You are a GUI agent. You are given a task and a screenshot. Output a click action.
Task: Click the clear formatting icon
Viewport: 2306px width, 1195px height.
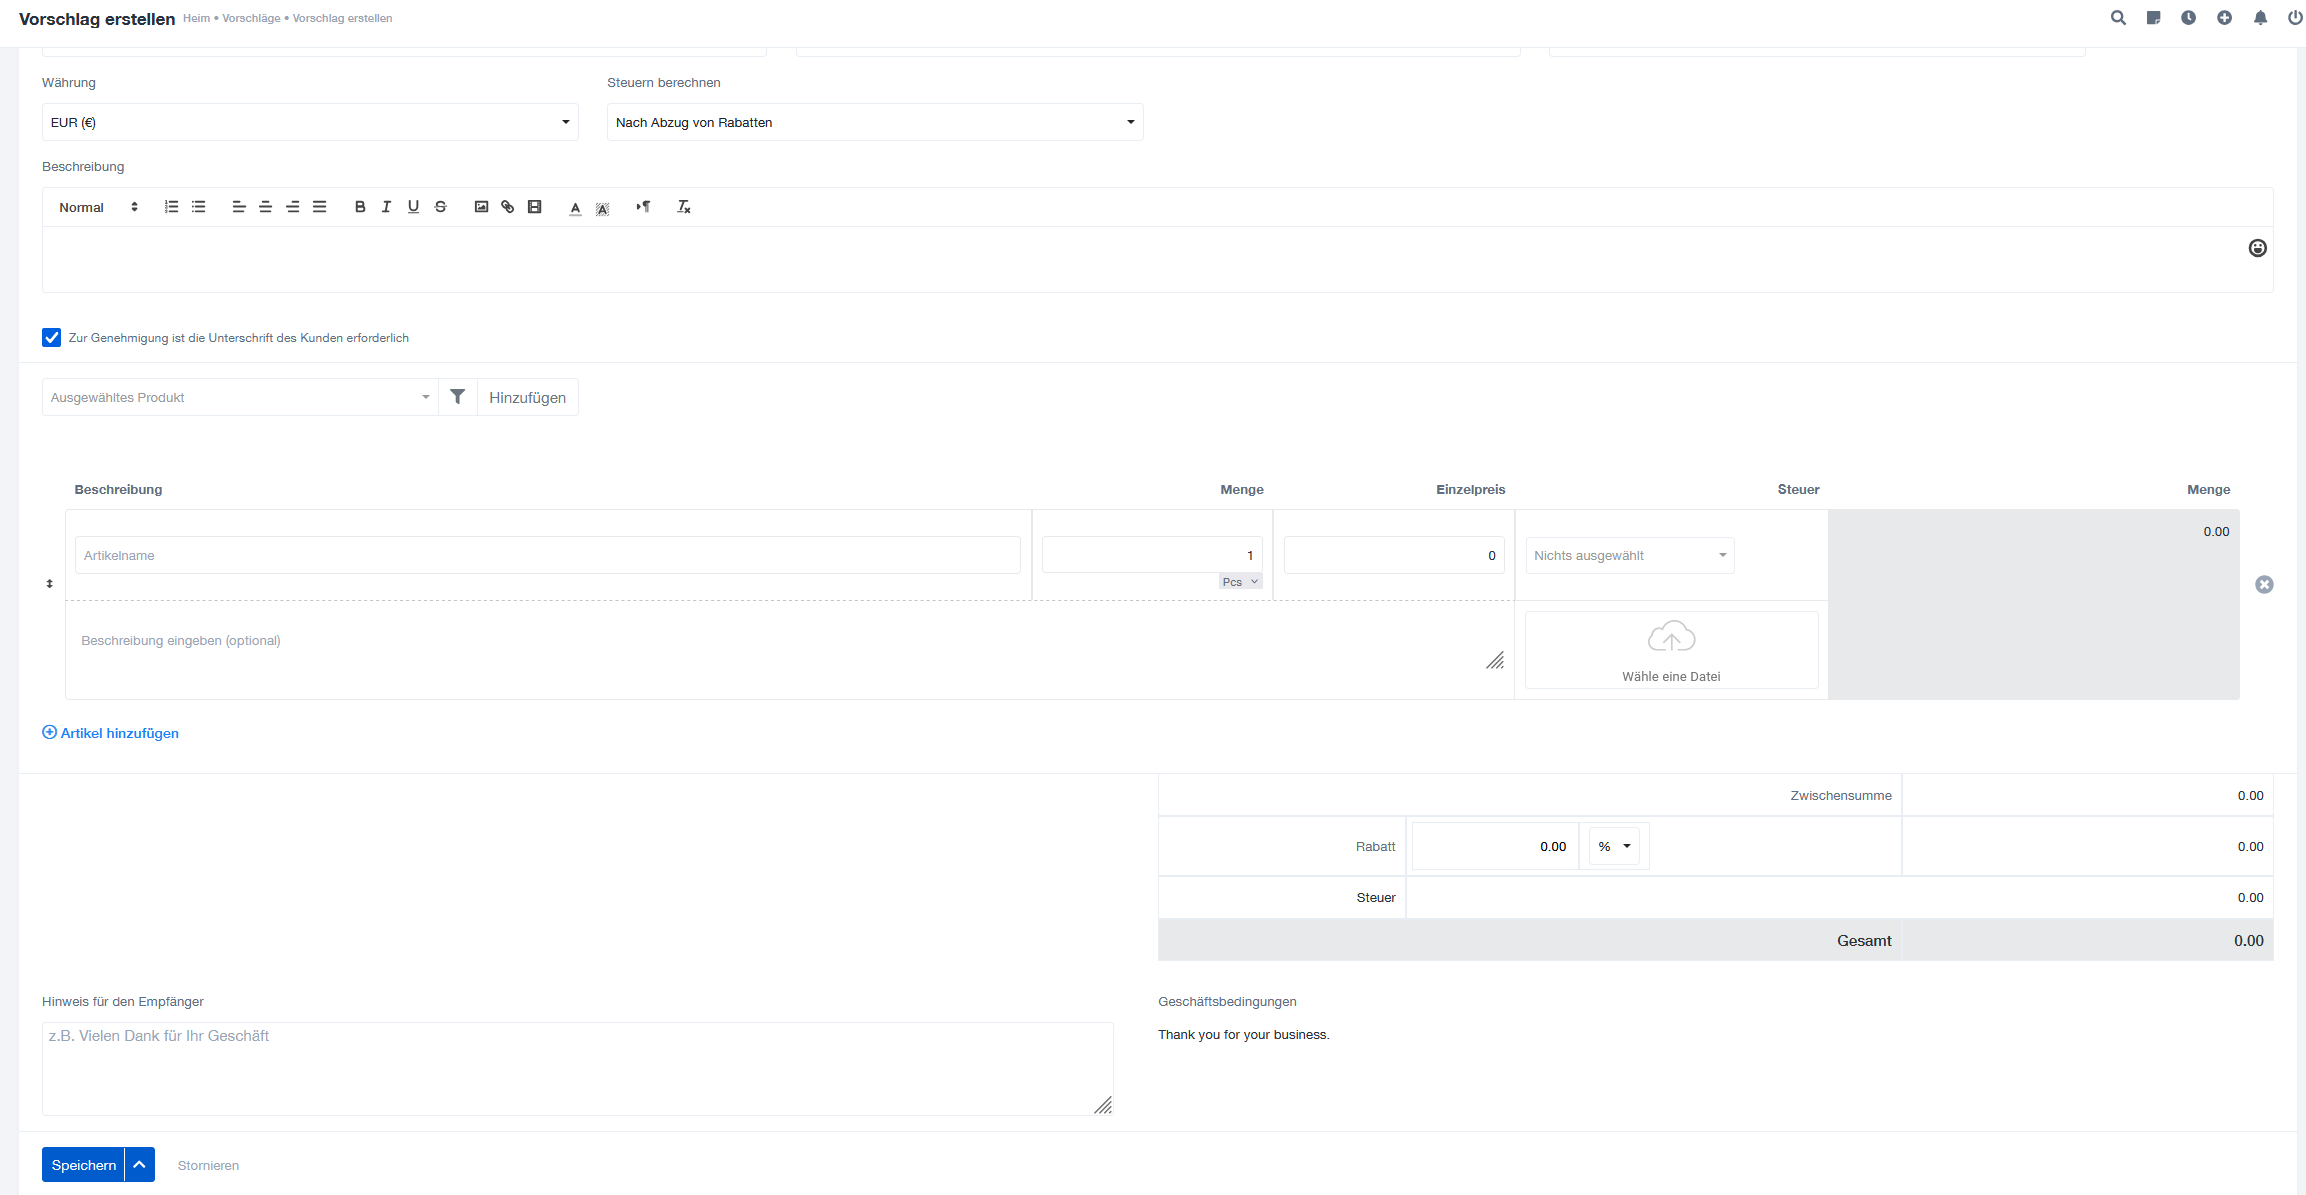pos(684,207)
